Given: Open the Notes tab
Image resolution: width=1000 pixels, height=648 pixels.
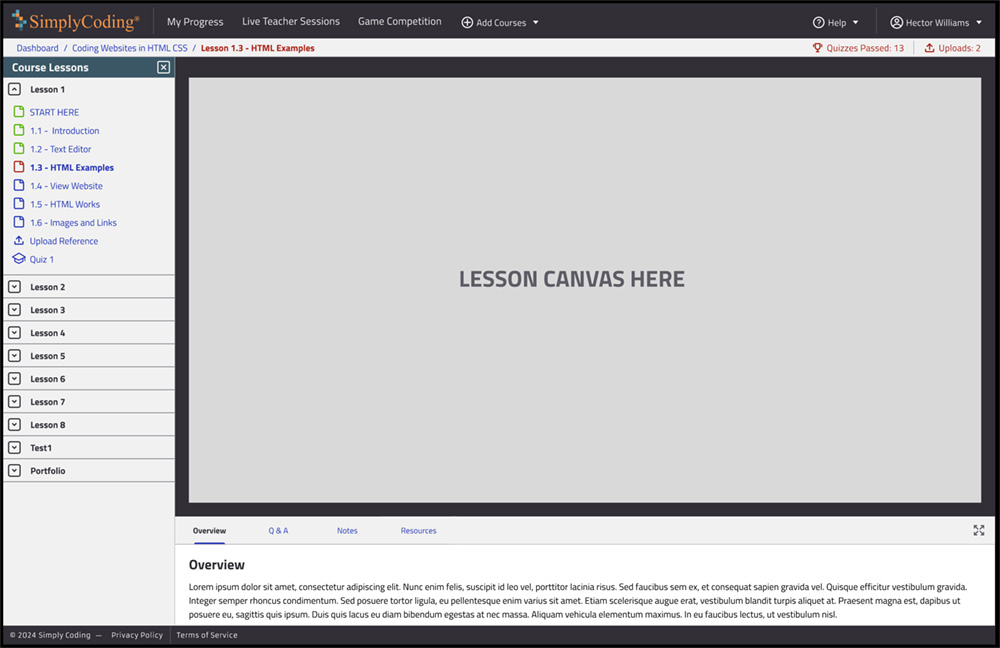Looking at the screenshot, I should [347, 531].
